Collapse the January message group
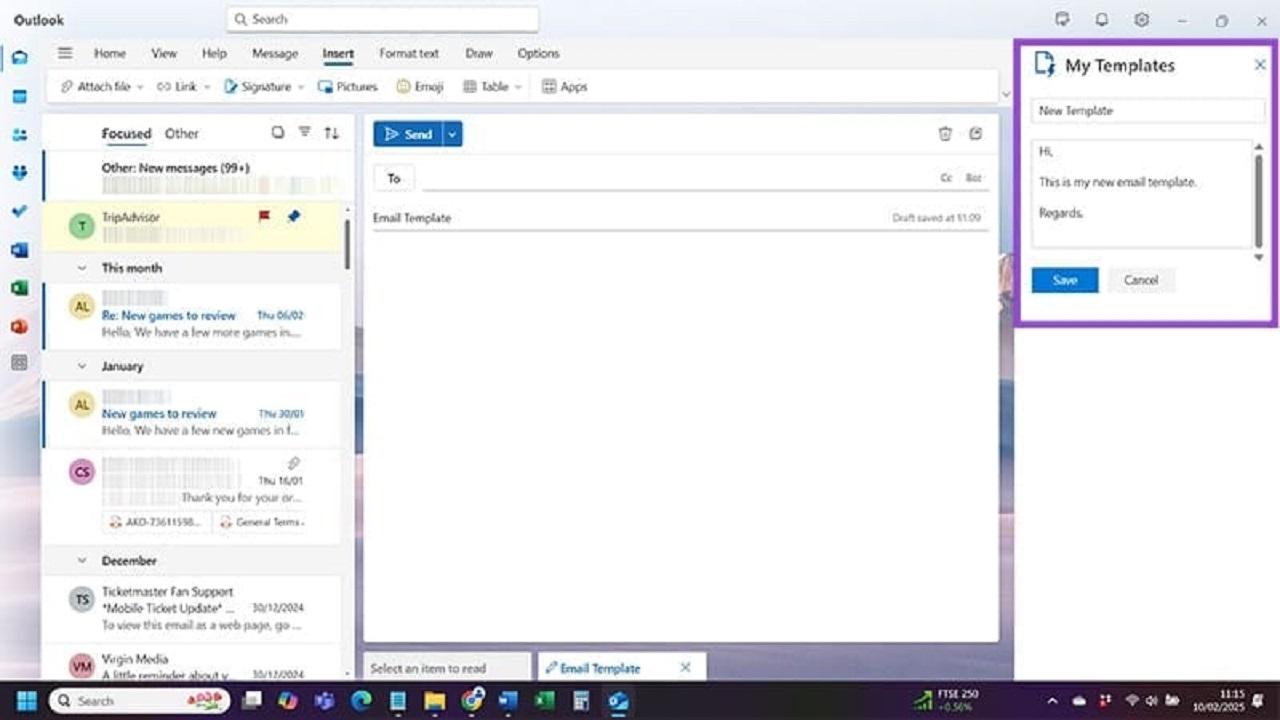 [x=82, y=366]
